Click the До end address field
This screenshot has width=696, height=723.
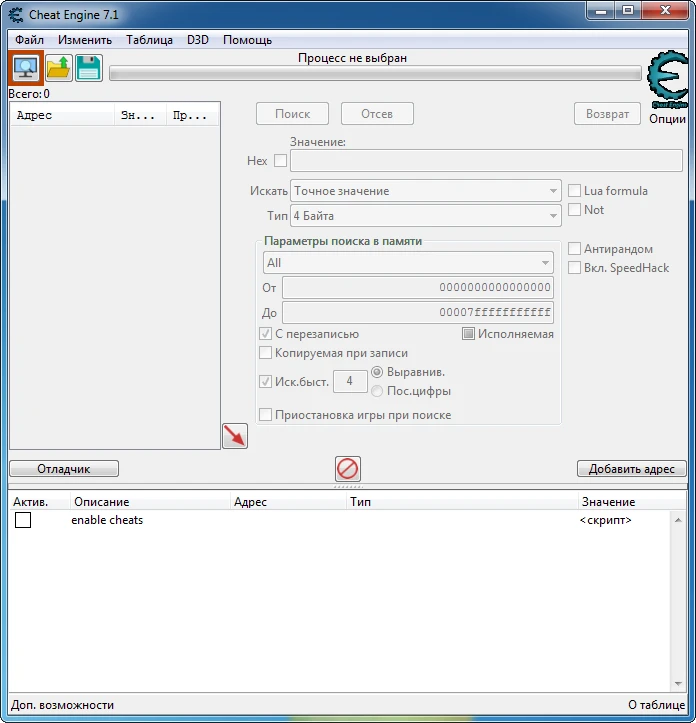[x=418, y=312]
